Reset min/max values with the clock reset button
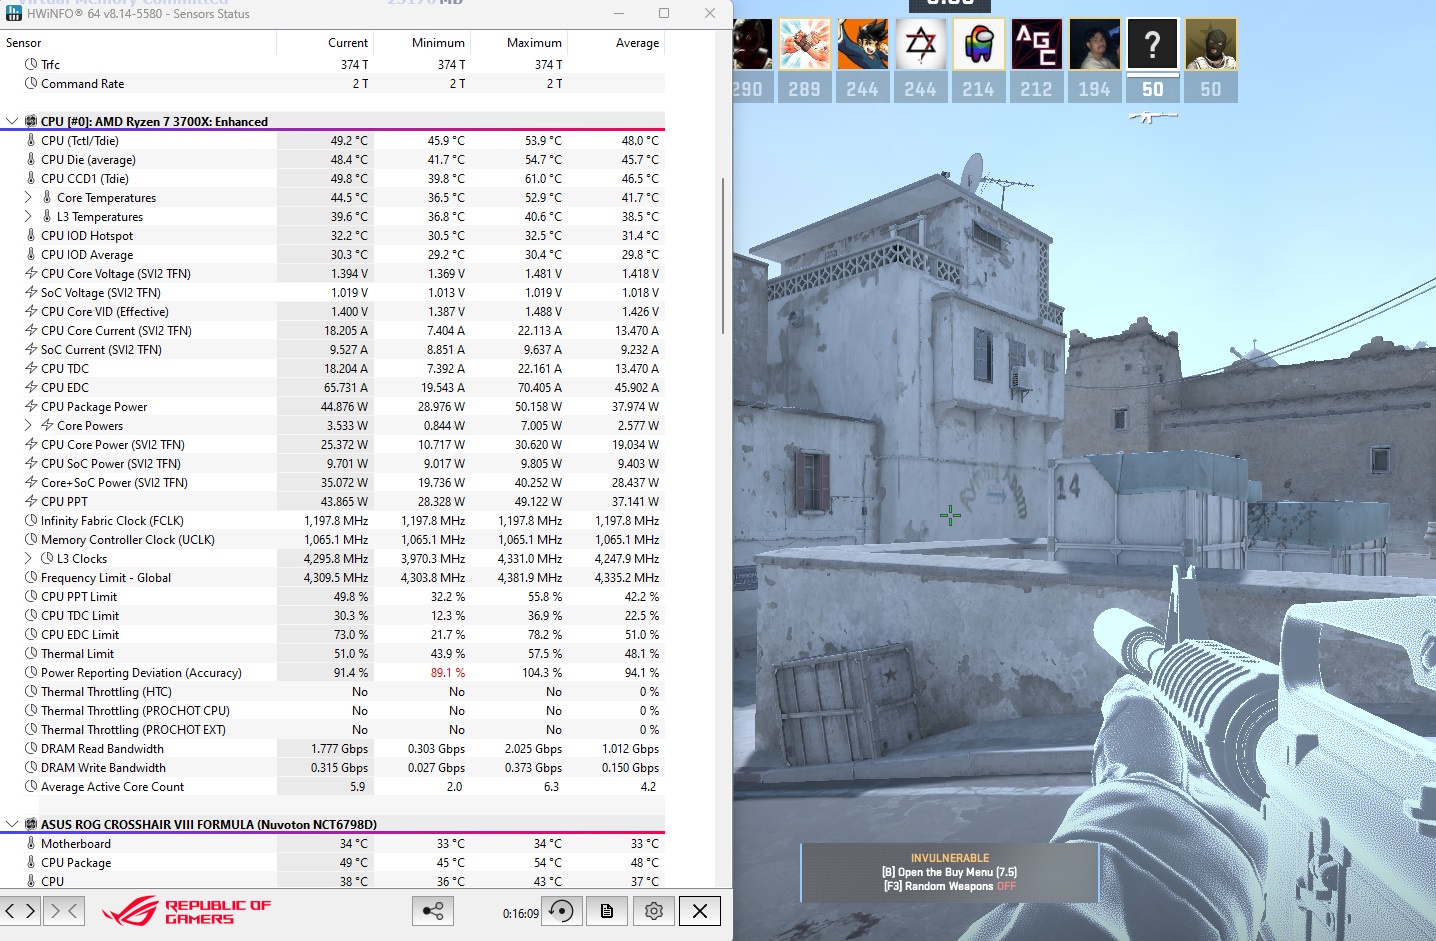Image resolution: width=1436 pixels, height=941 pixels. click(x=562, y=911)
